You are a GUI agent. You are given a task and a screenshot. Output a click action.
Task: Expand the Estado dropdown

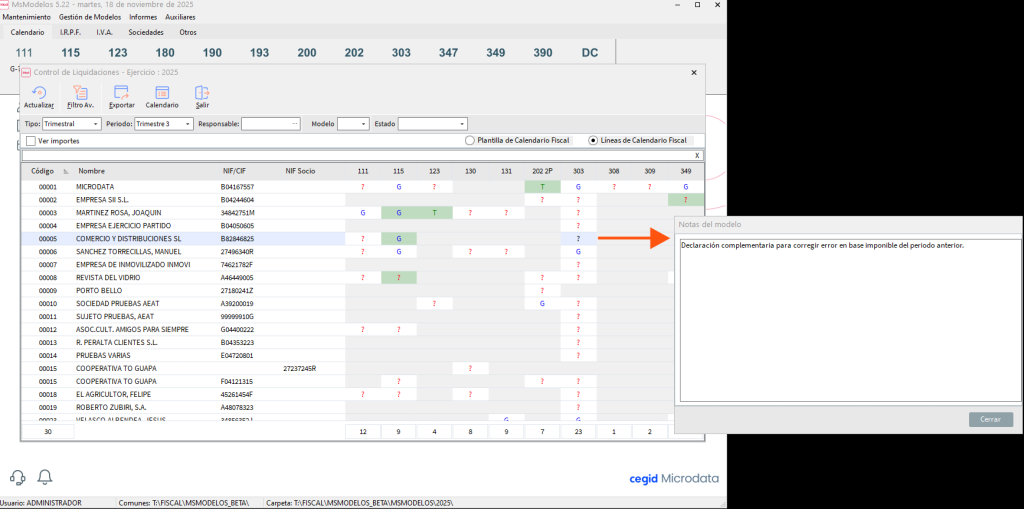(x=462, y=124)
